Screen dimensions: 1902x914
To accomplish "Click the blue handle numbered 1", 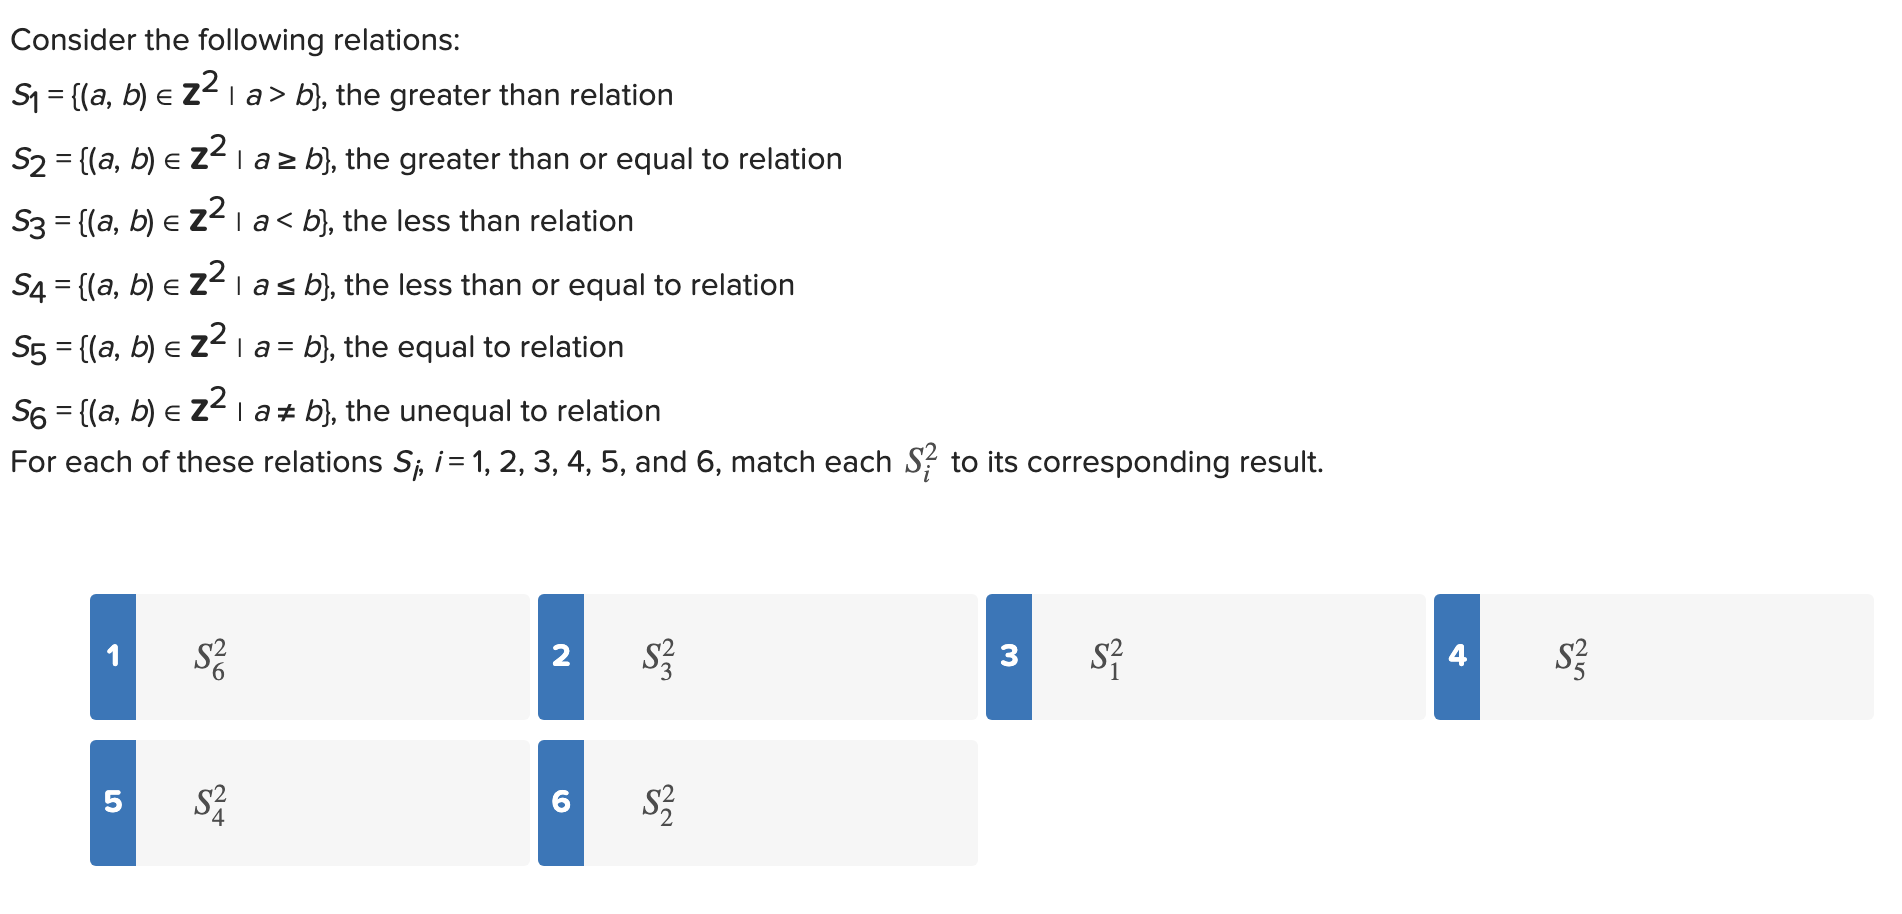I will [x=113, y=657].
